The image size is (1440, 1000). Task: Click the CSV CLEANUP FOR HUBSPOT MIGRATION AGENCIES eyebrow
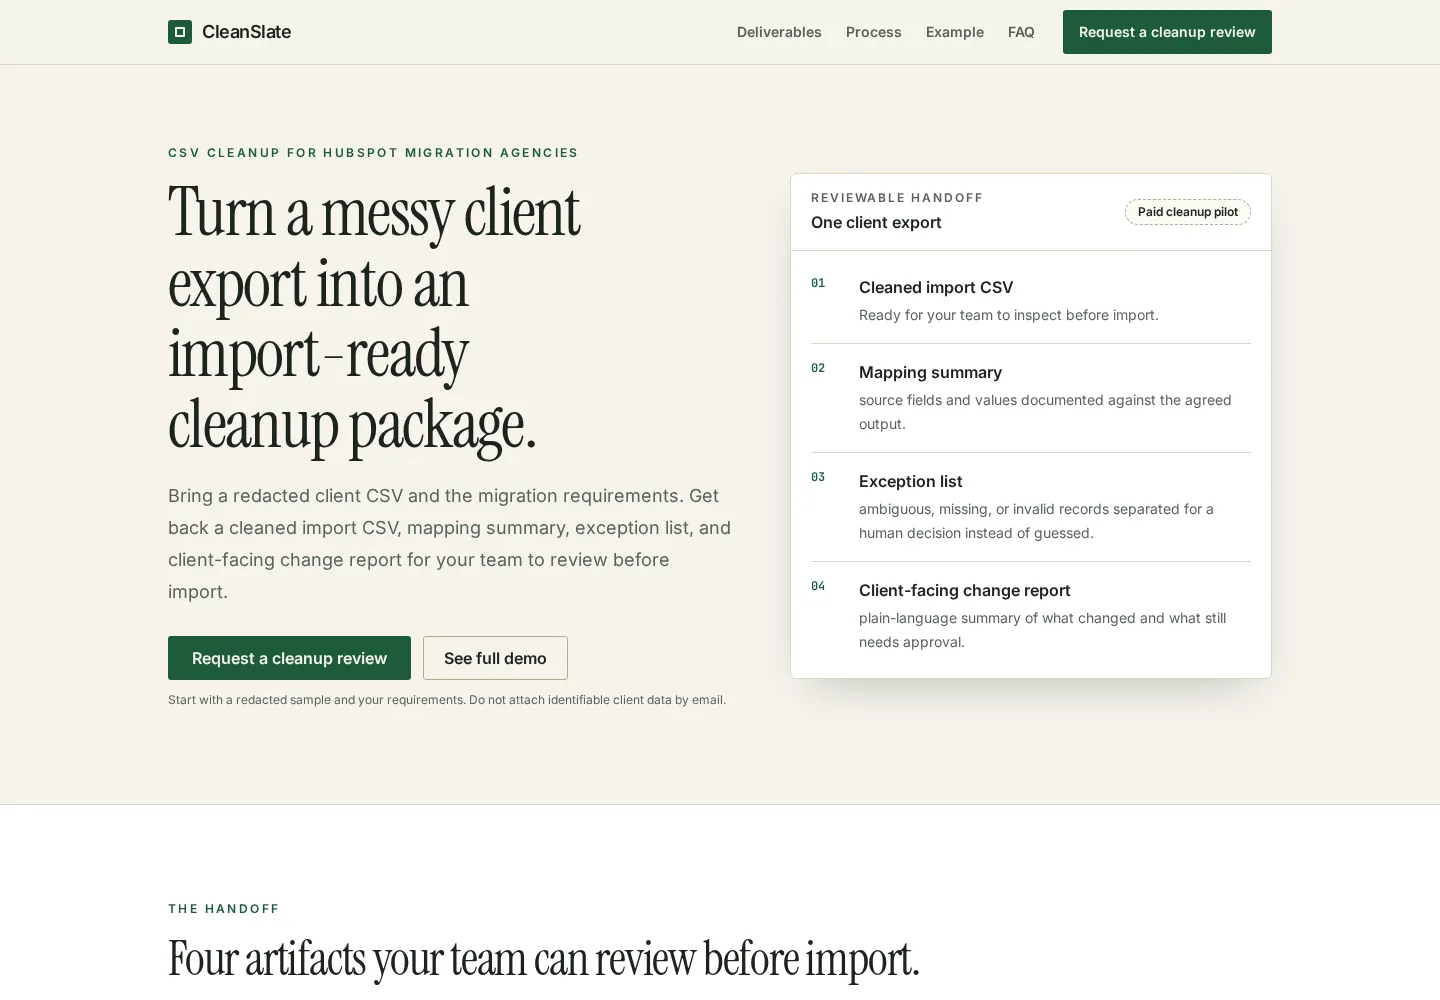click(x=373, y=153)
